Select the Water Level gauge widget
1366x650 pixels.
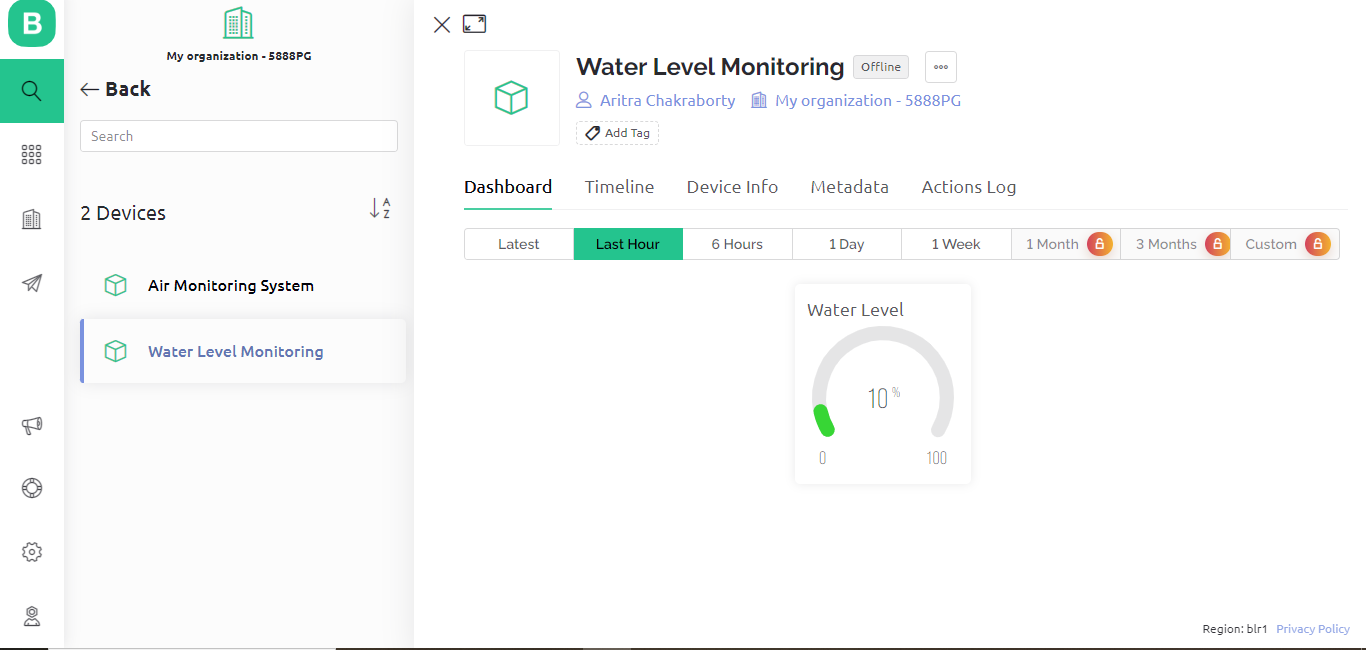point(882,383)
